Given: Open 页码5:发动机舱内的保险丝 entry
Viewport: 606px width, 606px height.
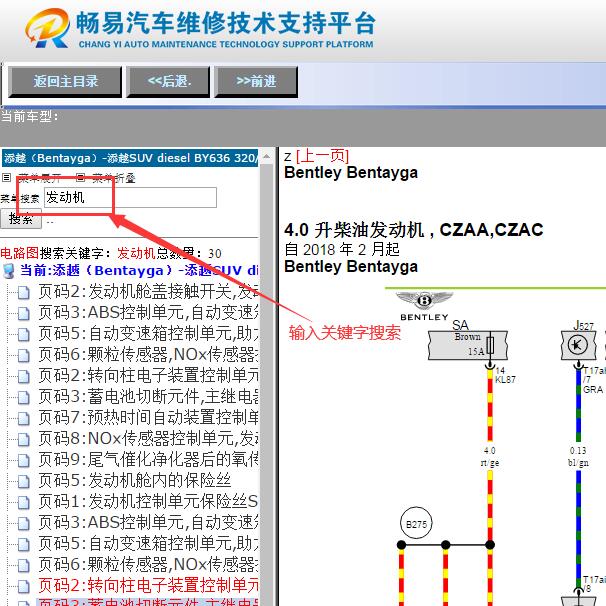Looking at the screenshot, I should tap(134, 480).
